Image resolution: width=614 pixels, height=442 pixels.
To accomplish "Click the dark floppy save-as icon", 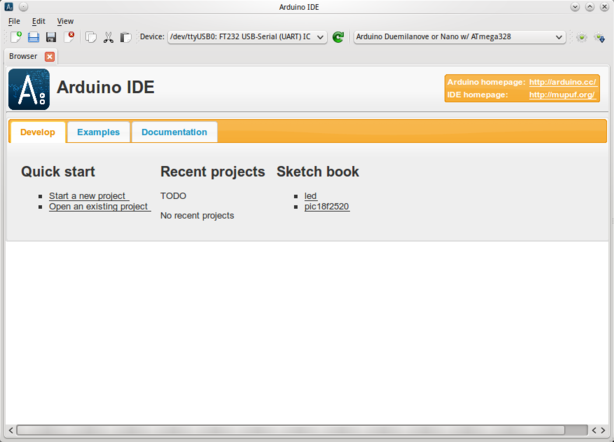I will tap(51, 37).
